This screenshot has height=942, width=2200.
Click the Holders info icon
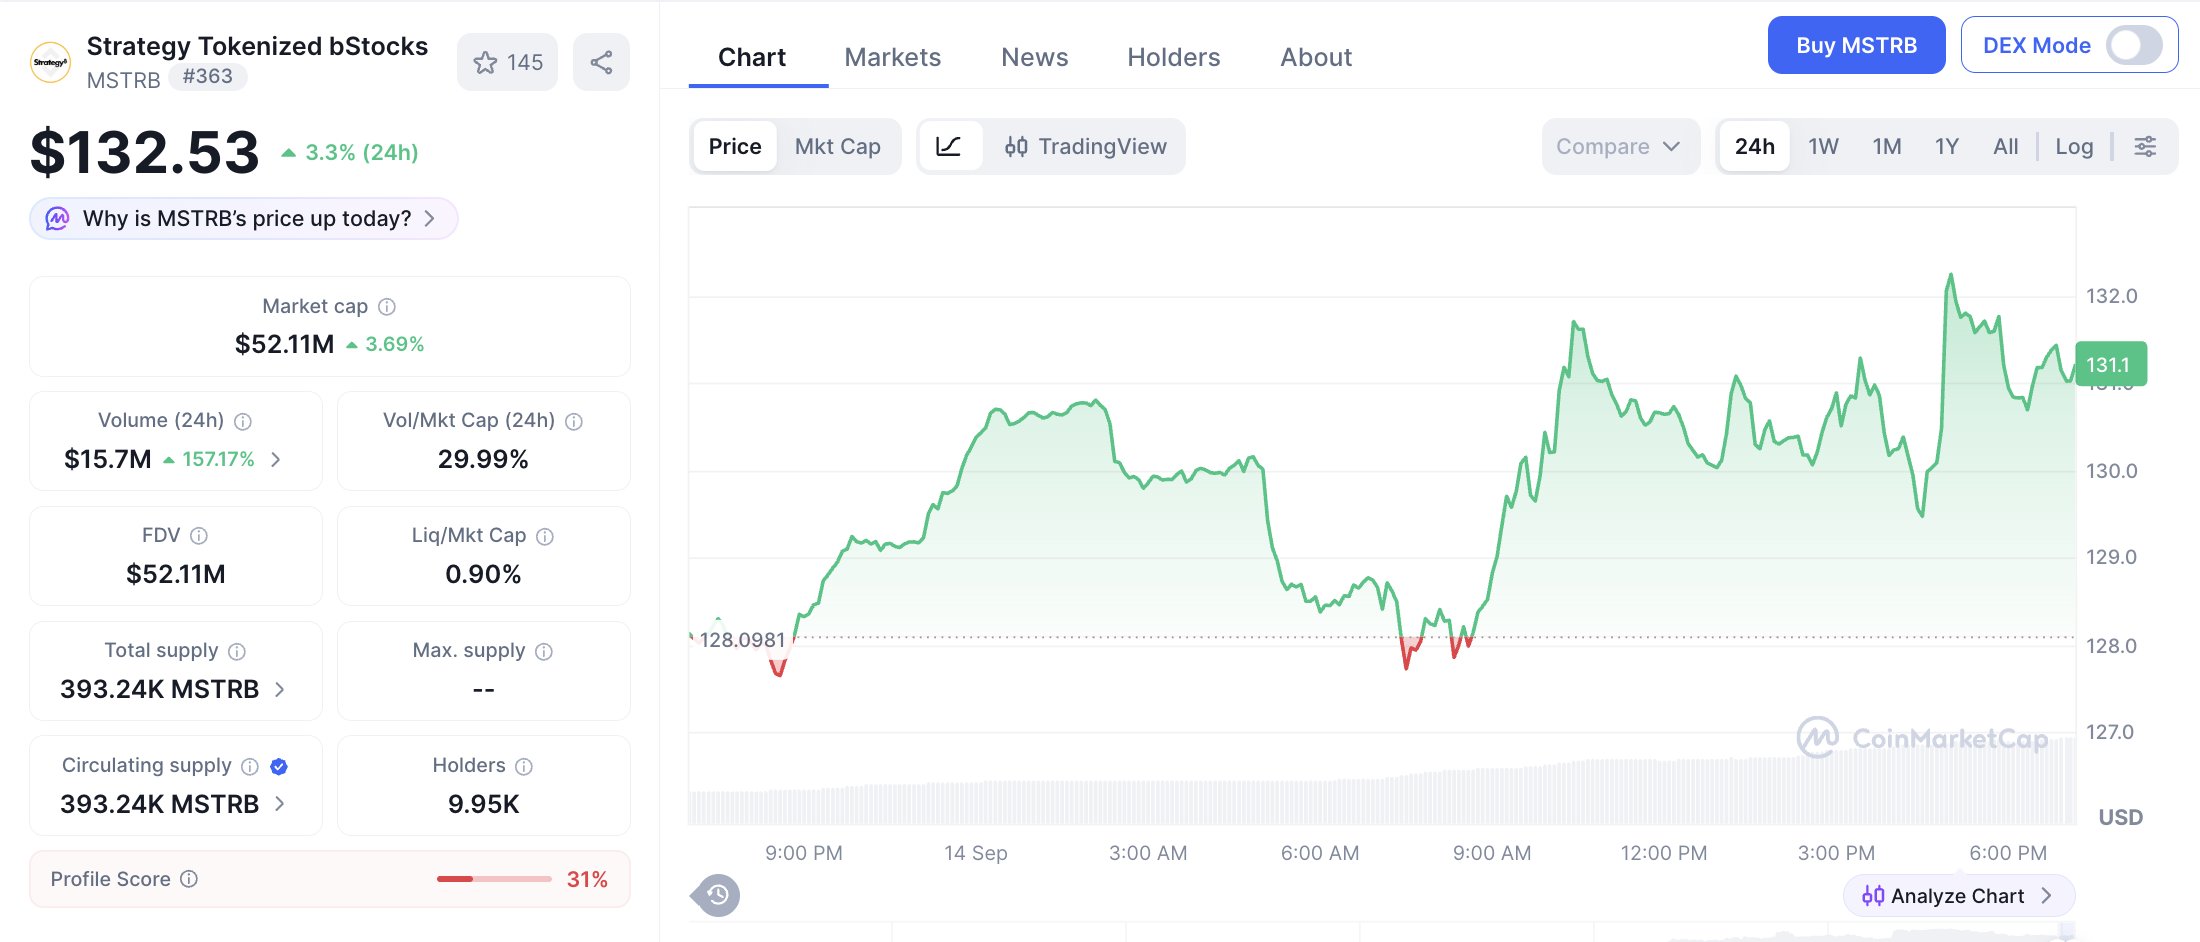[524, 766]
